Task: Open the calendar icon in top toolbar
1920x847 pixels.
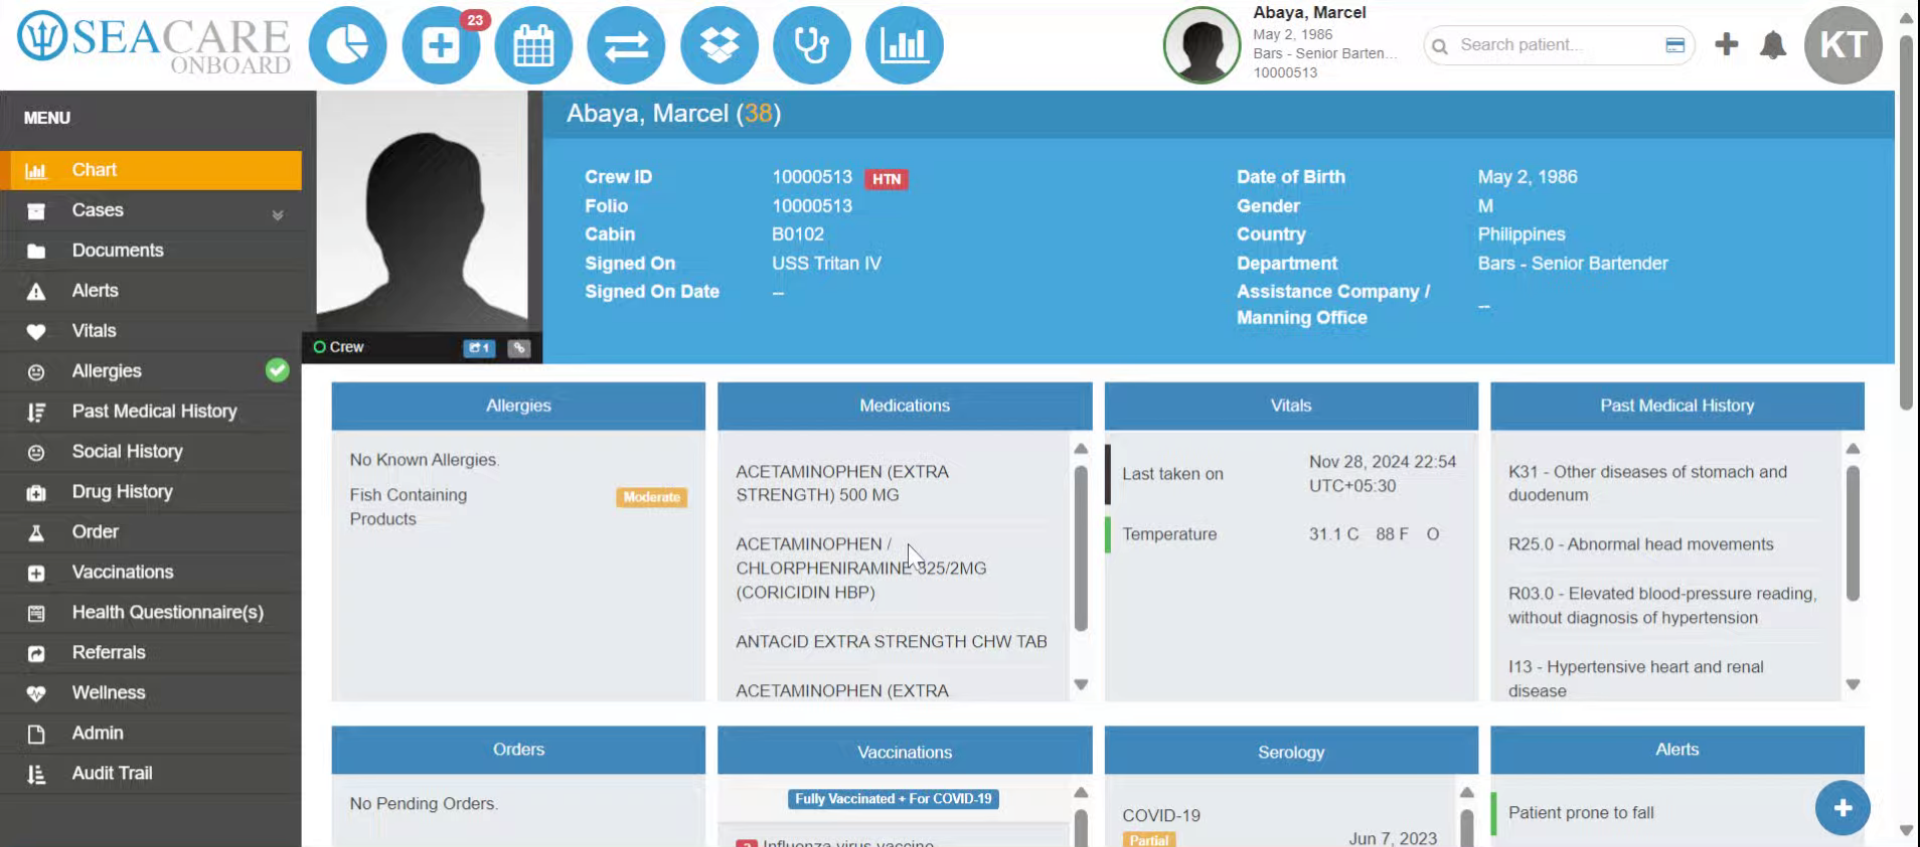Action: 534,45
